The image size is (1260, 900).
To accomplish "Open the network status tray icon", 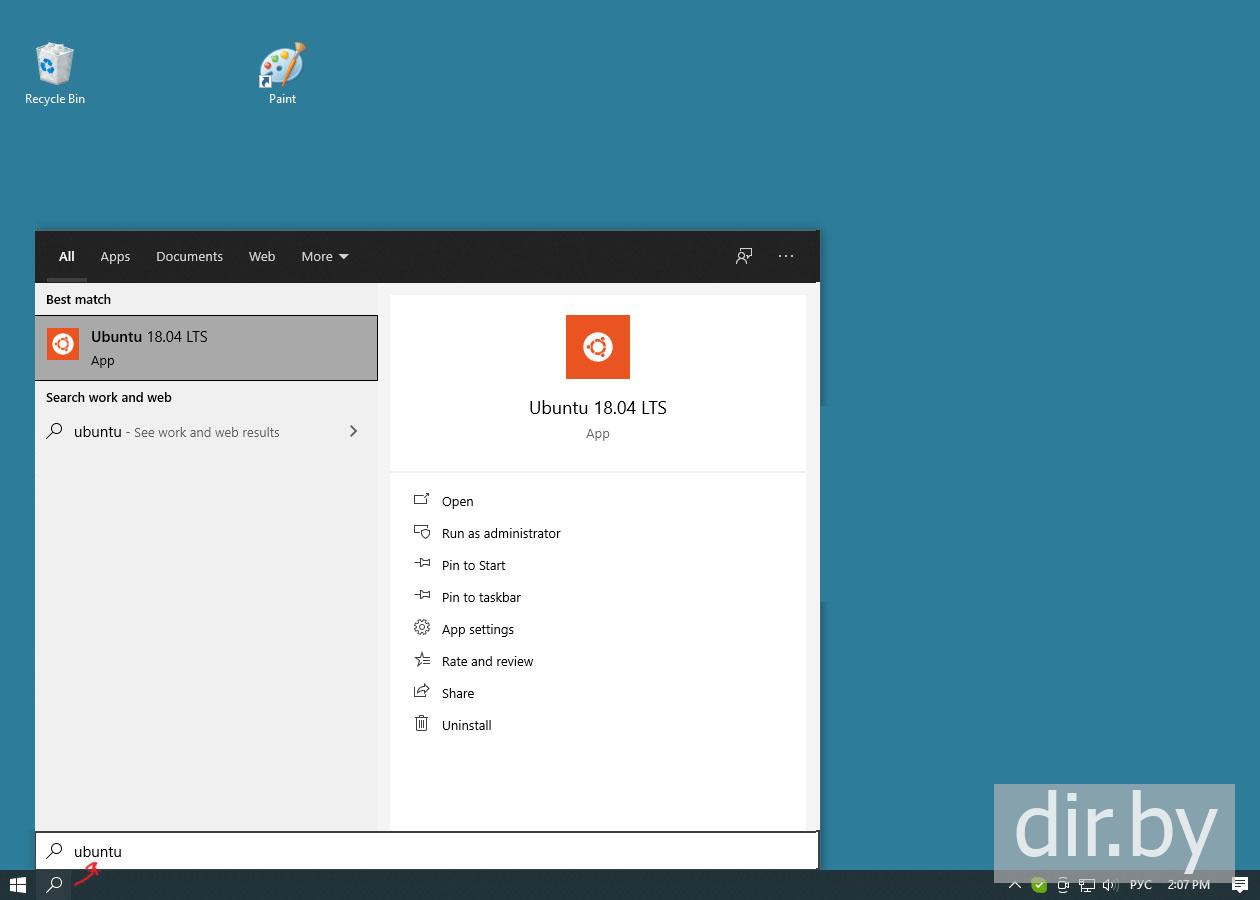I will point(1086,885).
